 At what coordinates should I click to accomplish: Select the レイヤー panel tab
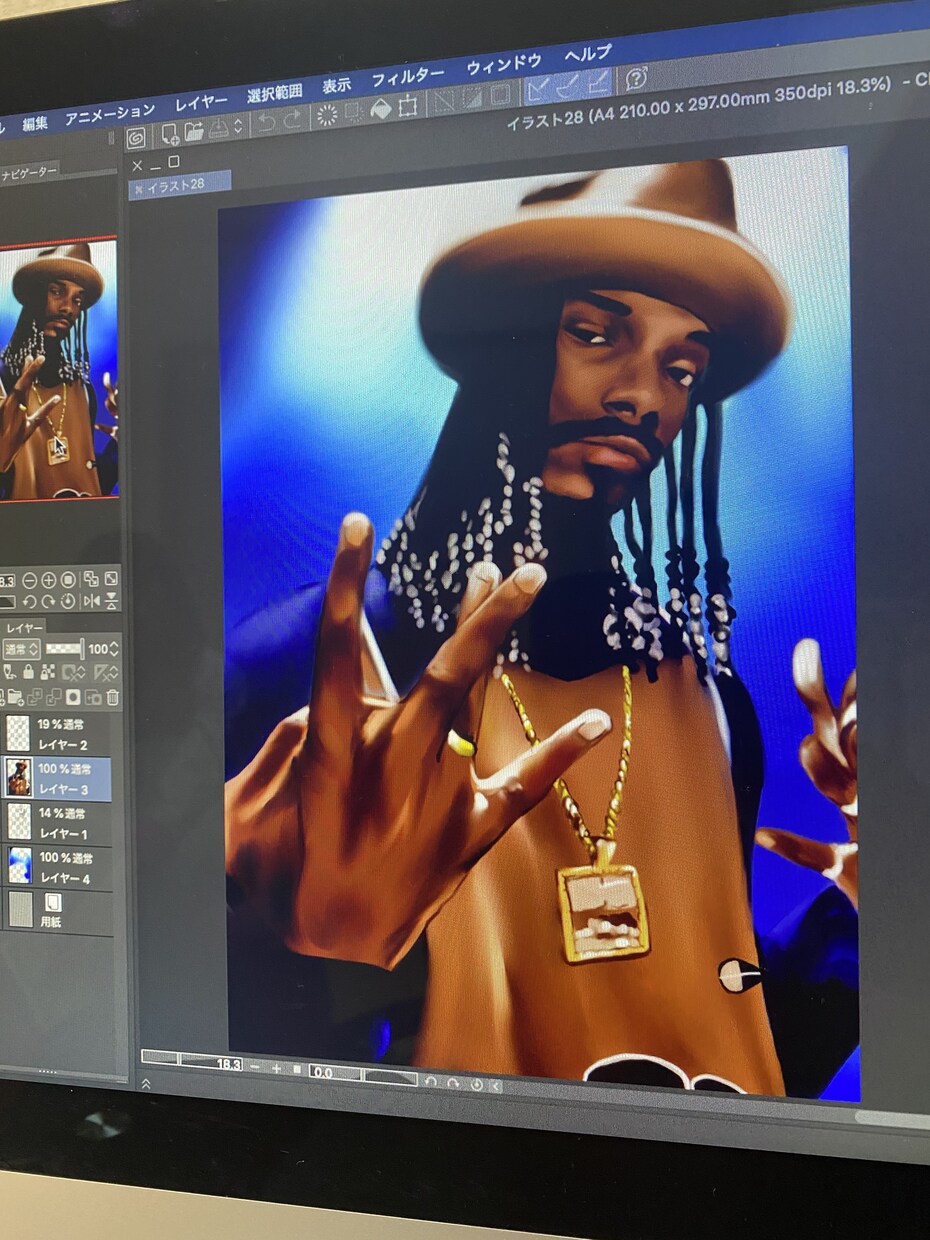(x=22, y=628)
